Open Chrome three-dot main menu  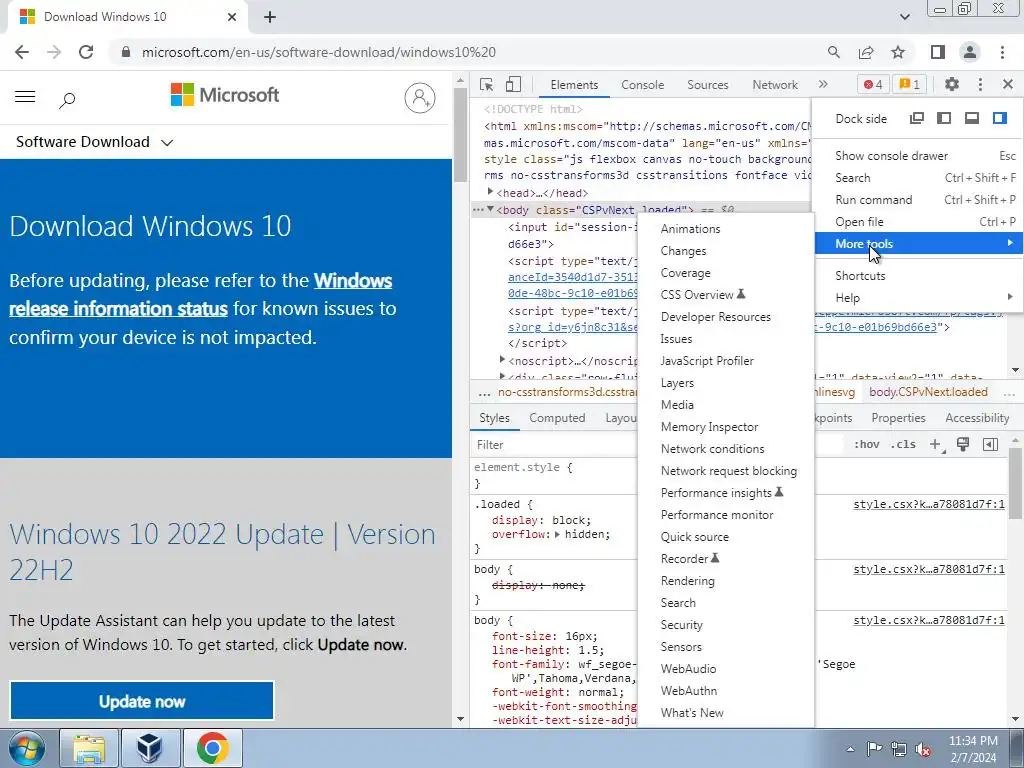pyautogui.click(x=1002, y=52)
